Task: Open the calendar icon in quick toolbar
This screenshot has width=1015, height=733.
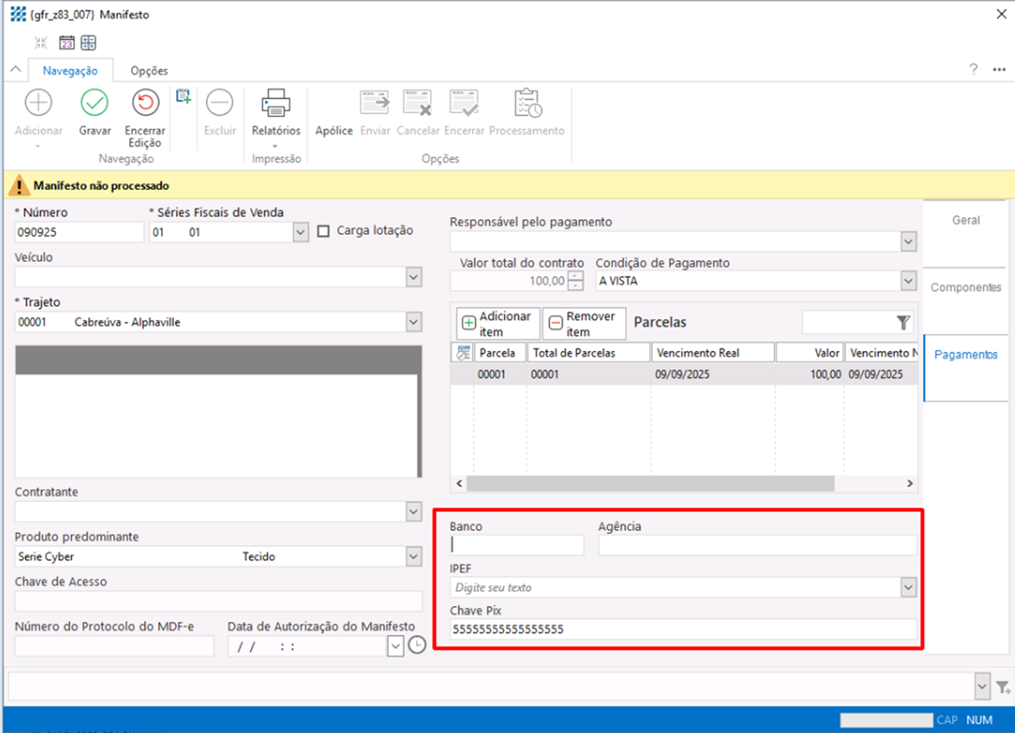Action: coord(66,43)
